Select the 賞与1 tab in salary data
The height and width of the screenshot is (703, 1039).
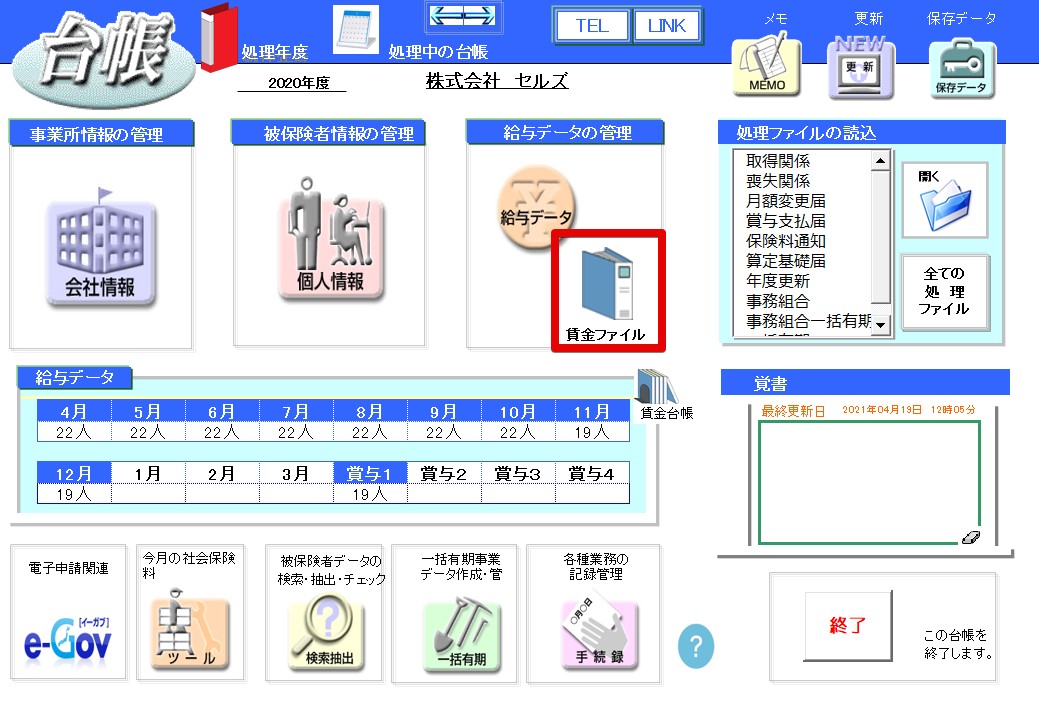pos(370,473)
